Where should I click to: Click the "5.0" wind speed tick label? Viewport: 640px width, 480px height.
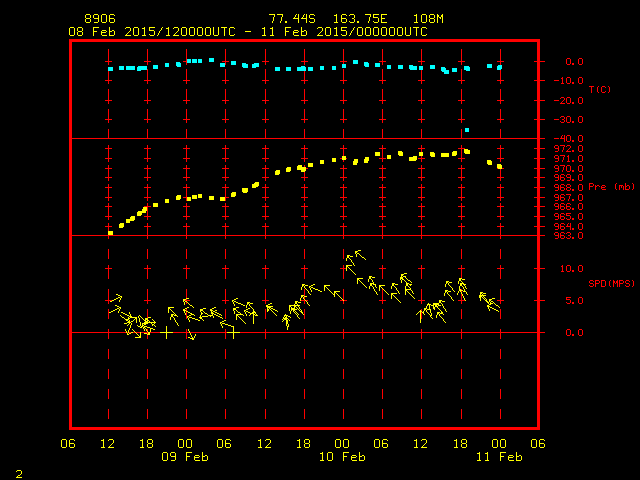click(574, 301)
